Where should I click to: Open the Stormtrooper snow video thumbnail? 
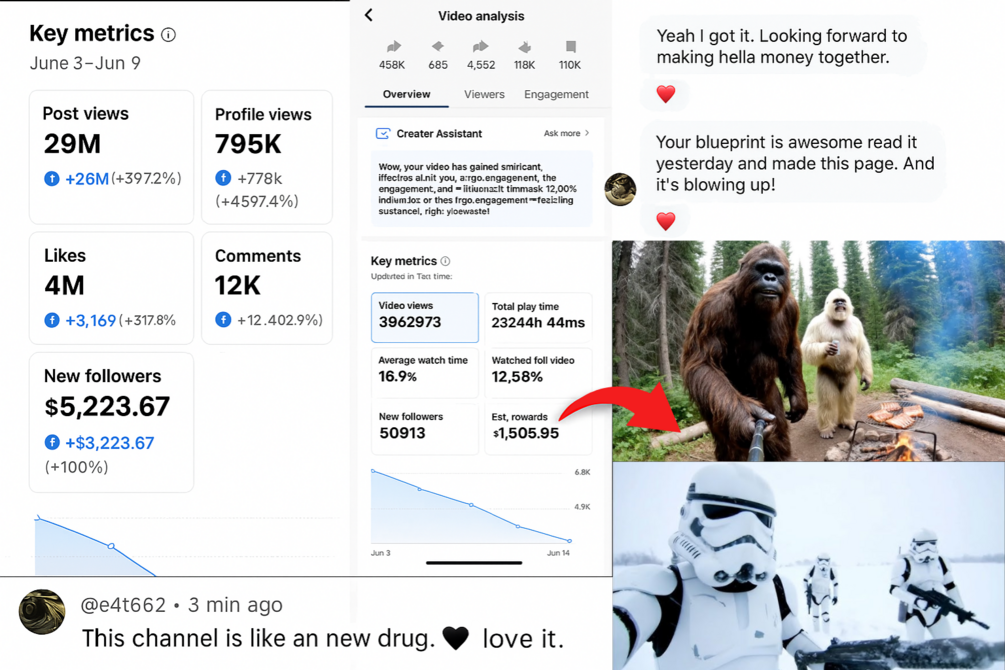[x=808, y=566]
